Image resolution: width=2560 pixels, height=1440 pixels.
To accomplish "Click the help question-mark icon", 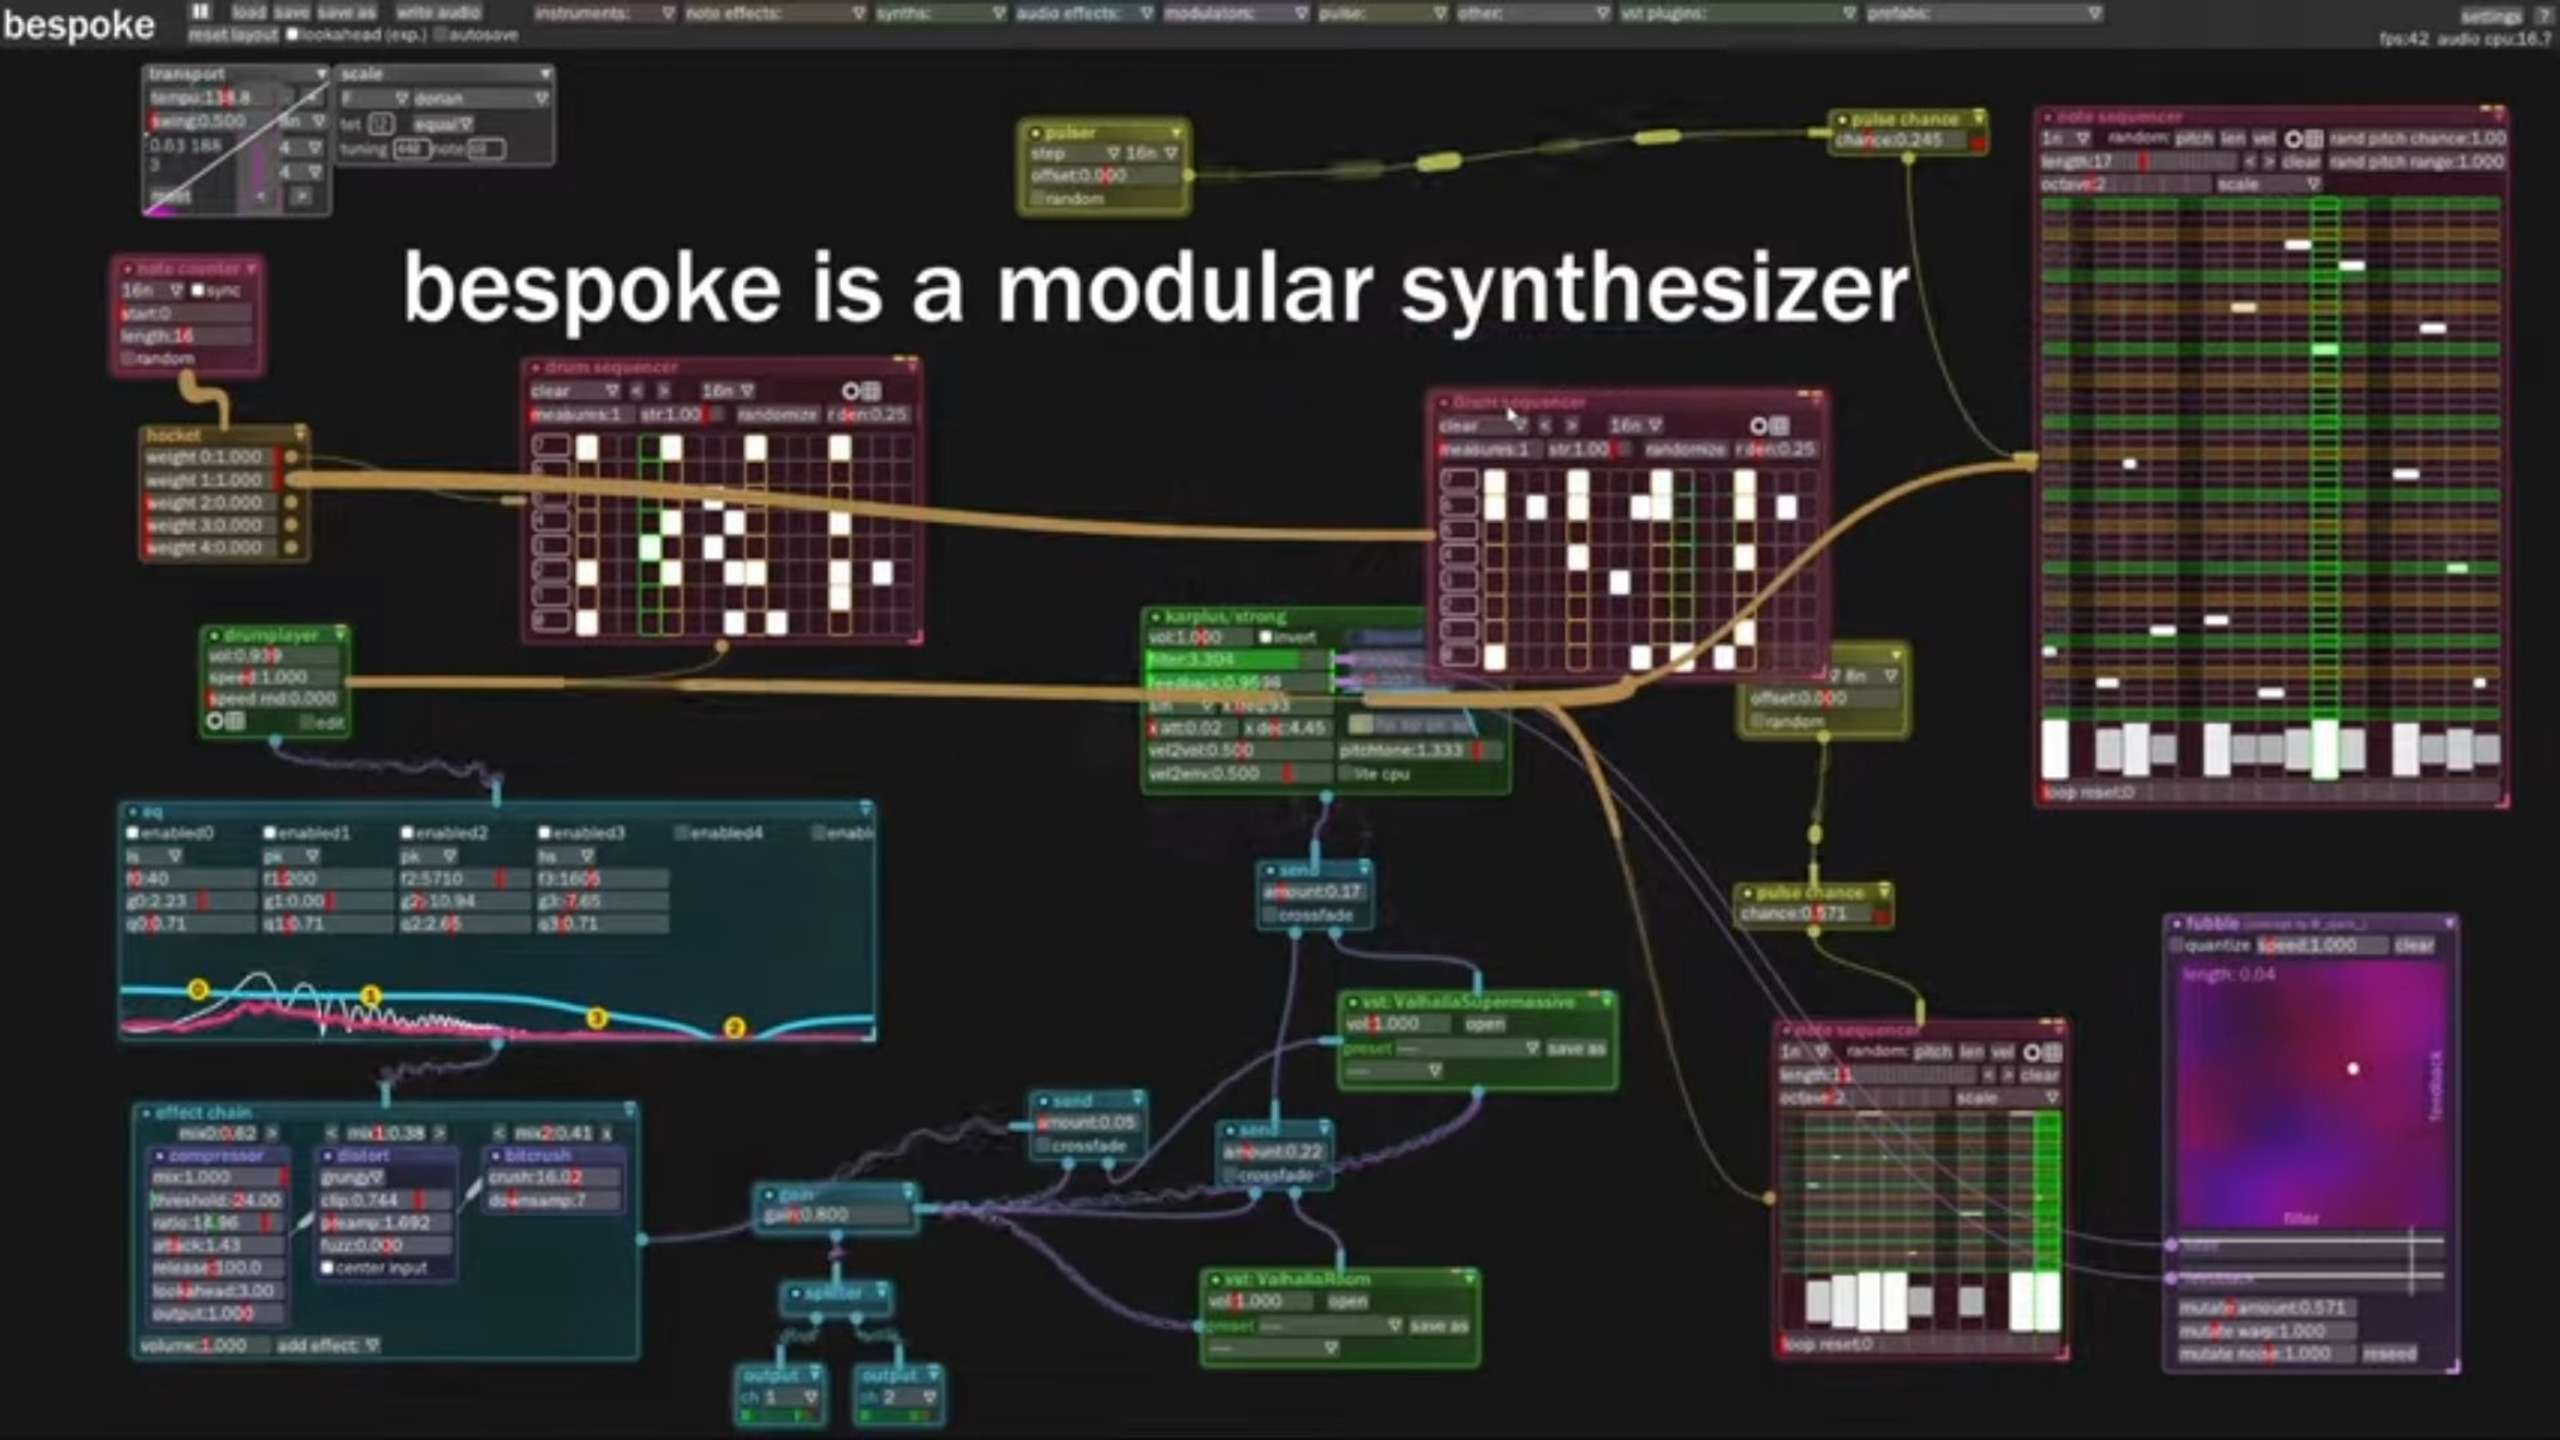I will click(x=2546, y=14).
